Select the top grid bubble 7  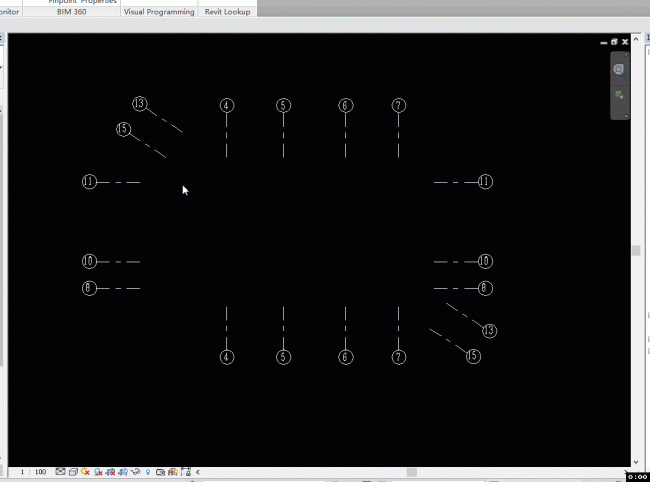[399, 106]
